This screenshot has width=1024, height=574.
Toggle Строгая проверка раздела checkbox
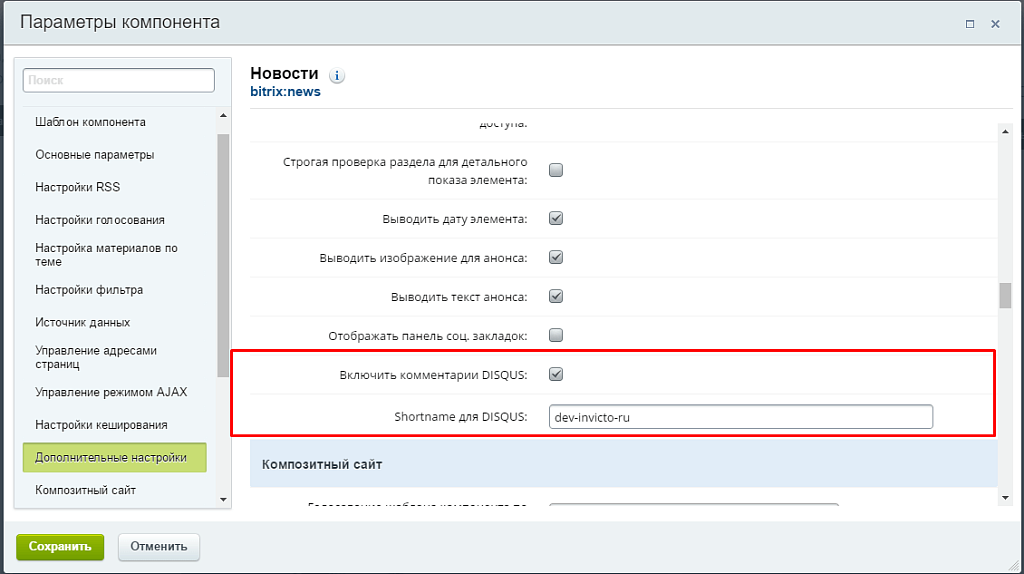(557, 170)
